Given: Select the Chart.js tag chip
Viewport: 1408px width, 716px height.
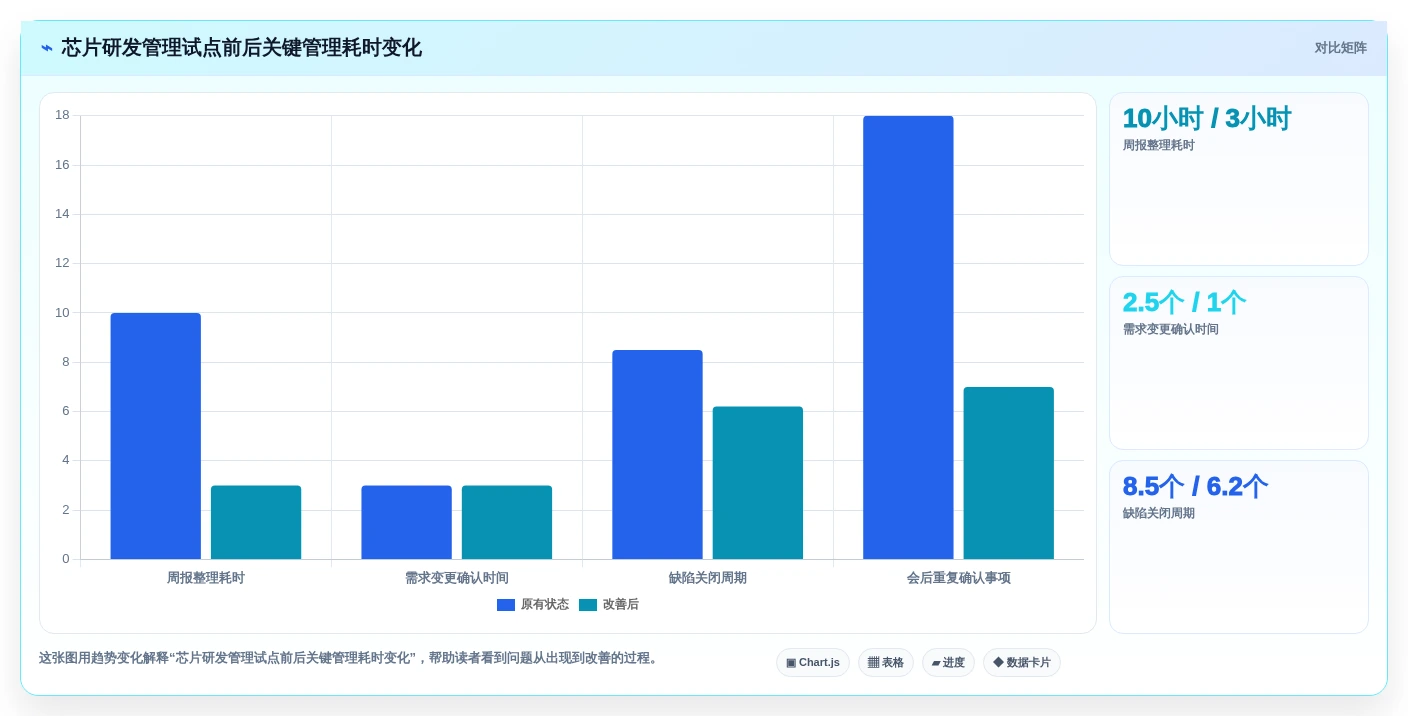Looking at the screenshot, I should [x=813, y=663].
